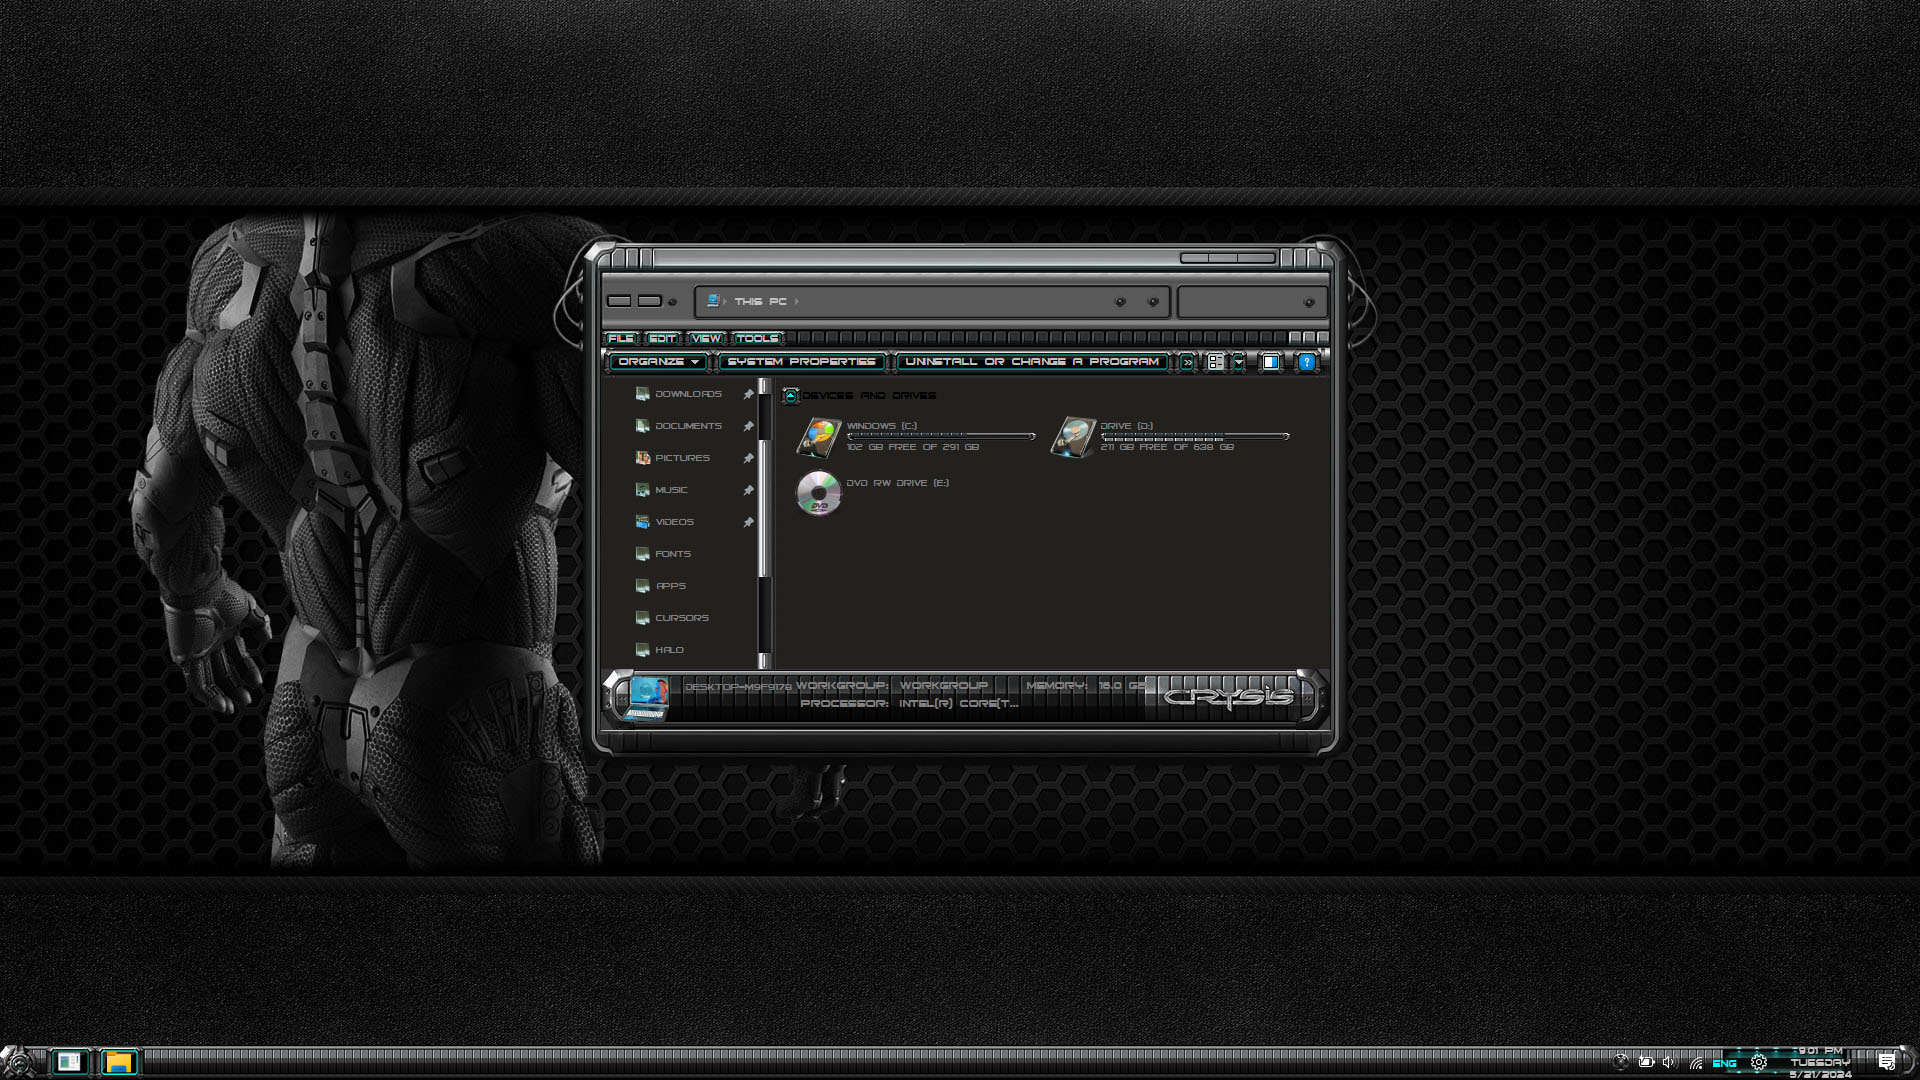Click the Memory 16.0 GB text
The image size is (1920, 1080).
click(x=1086, y=686)
